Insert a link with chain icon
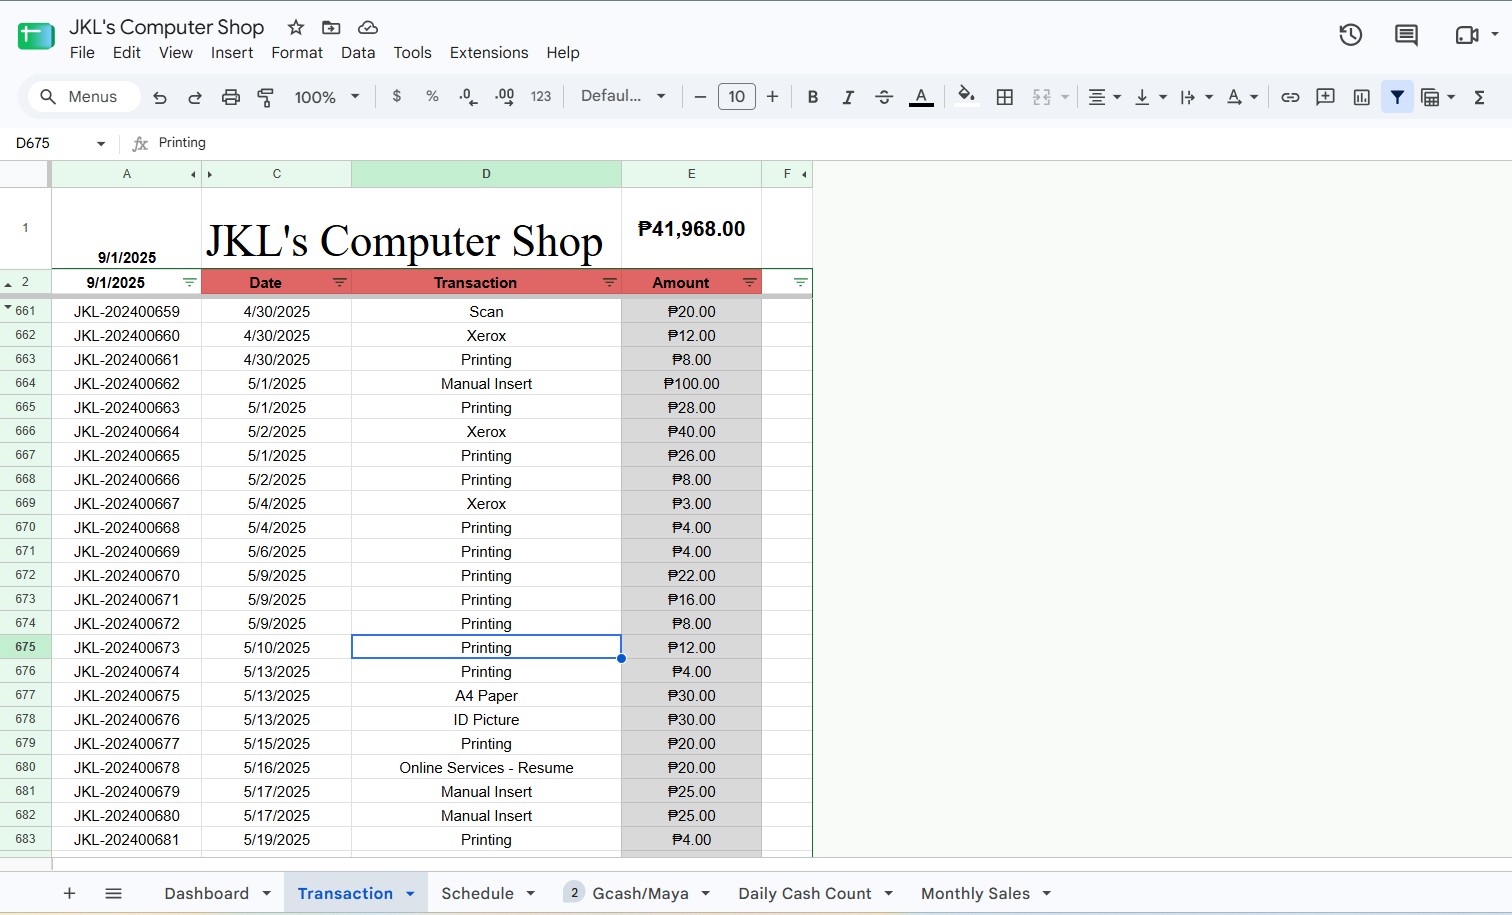This screenshot has height=915, width=1512. 1290,97
